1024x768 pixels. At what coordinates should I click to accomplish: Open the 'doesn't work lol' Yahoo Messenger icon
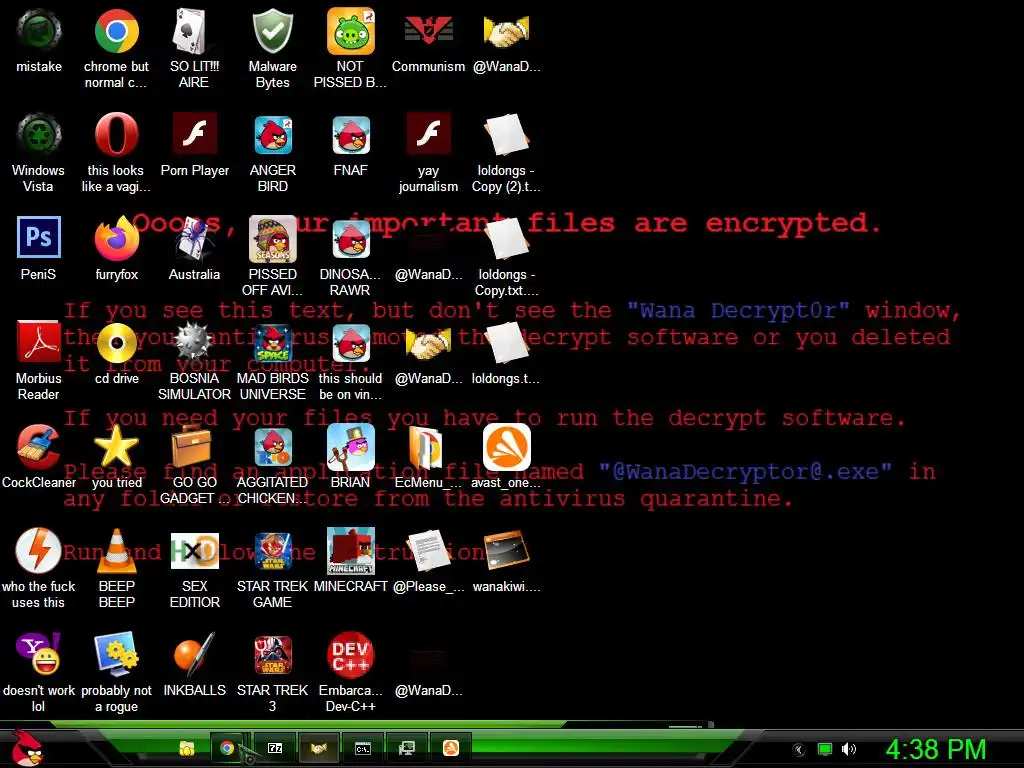[39, 654]
